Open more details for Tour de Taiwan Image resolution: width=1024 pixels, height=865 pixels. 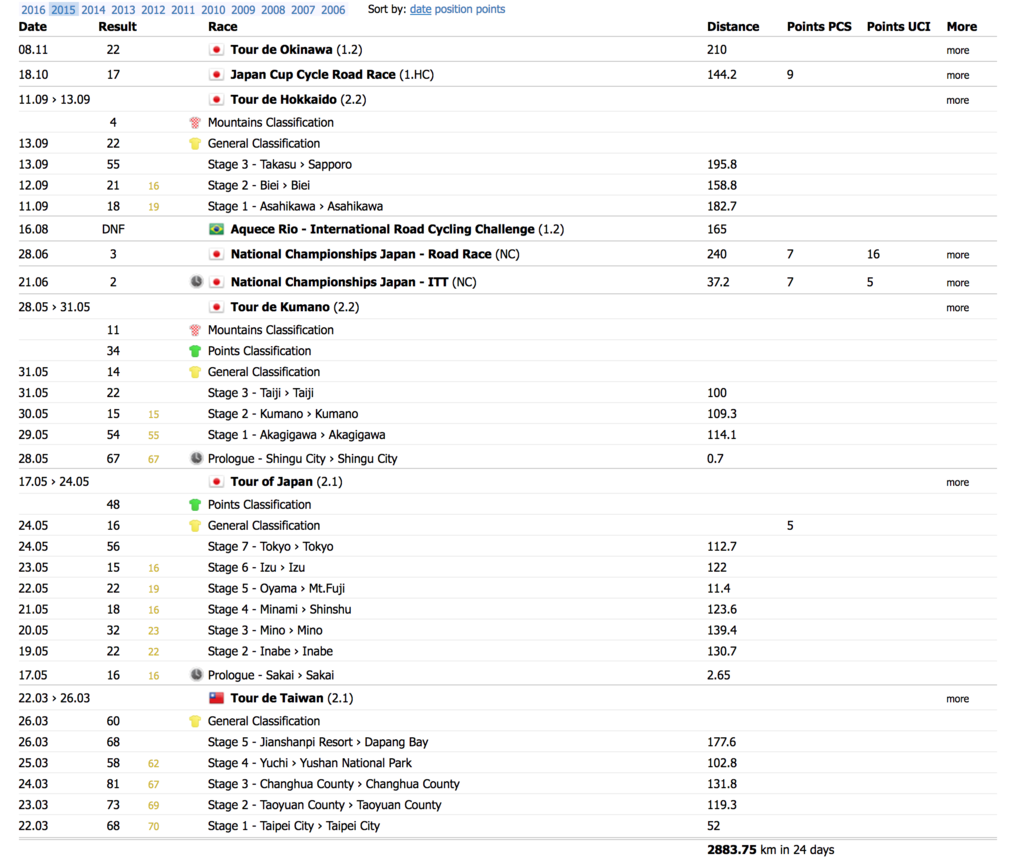[957, 699]
